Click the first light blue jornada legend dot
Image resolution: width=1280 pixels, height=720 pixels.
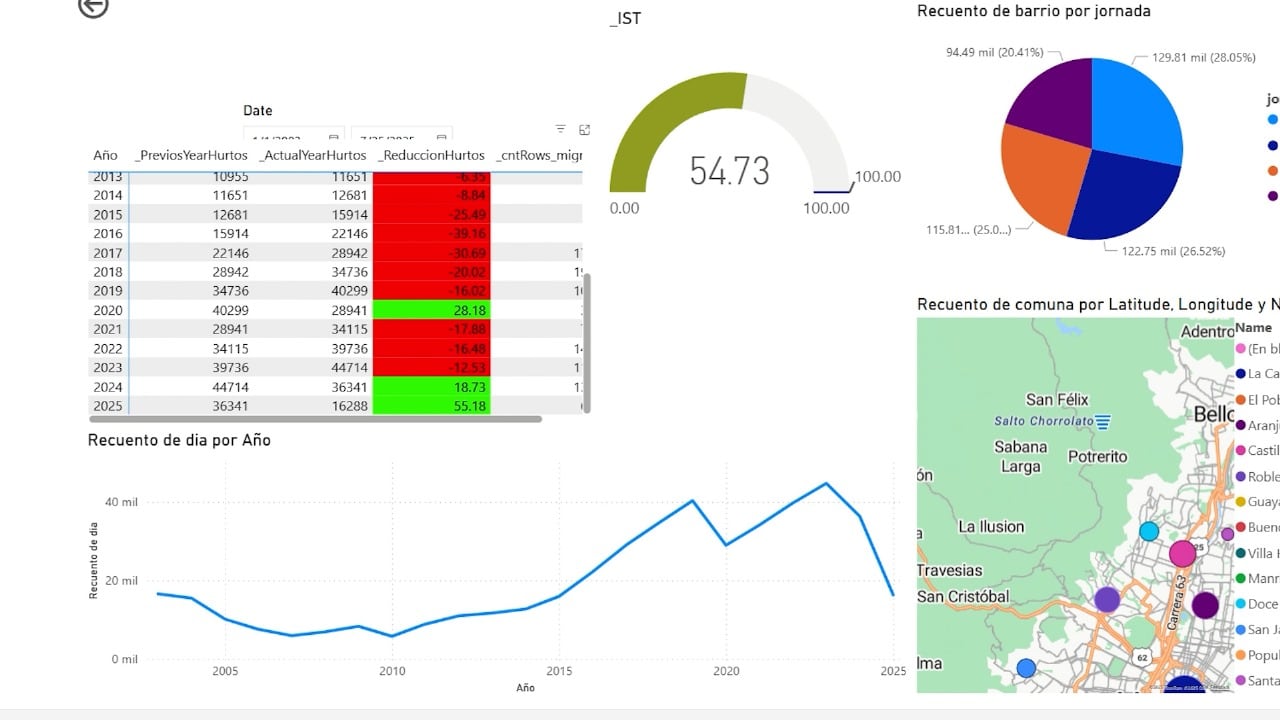tap(1272, 121)
